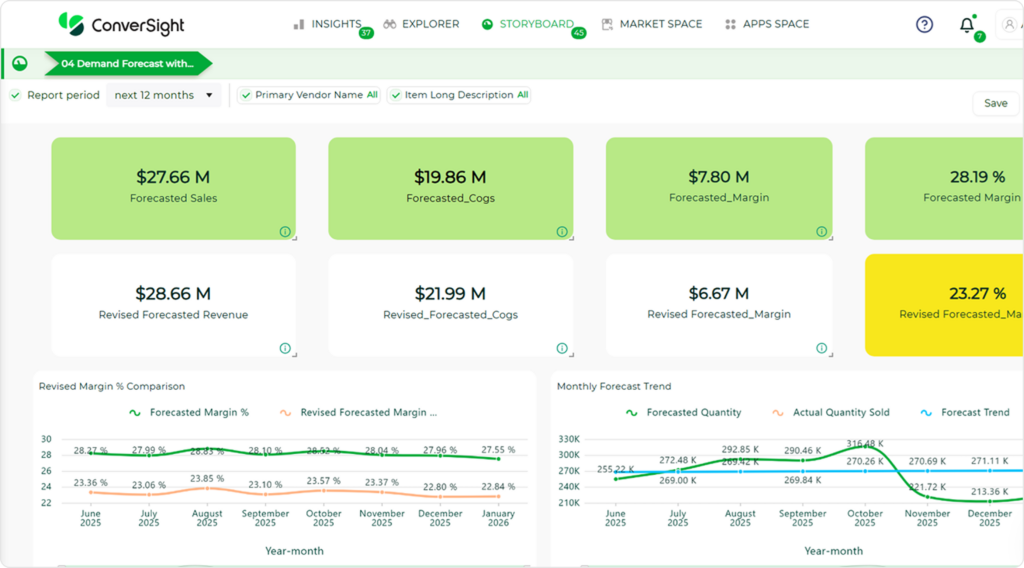Go to the Explorer tab
The height and width of the screenshot is (568, 1024).
(x=421, y=24)
